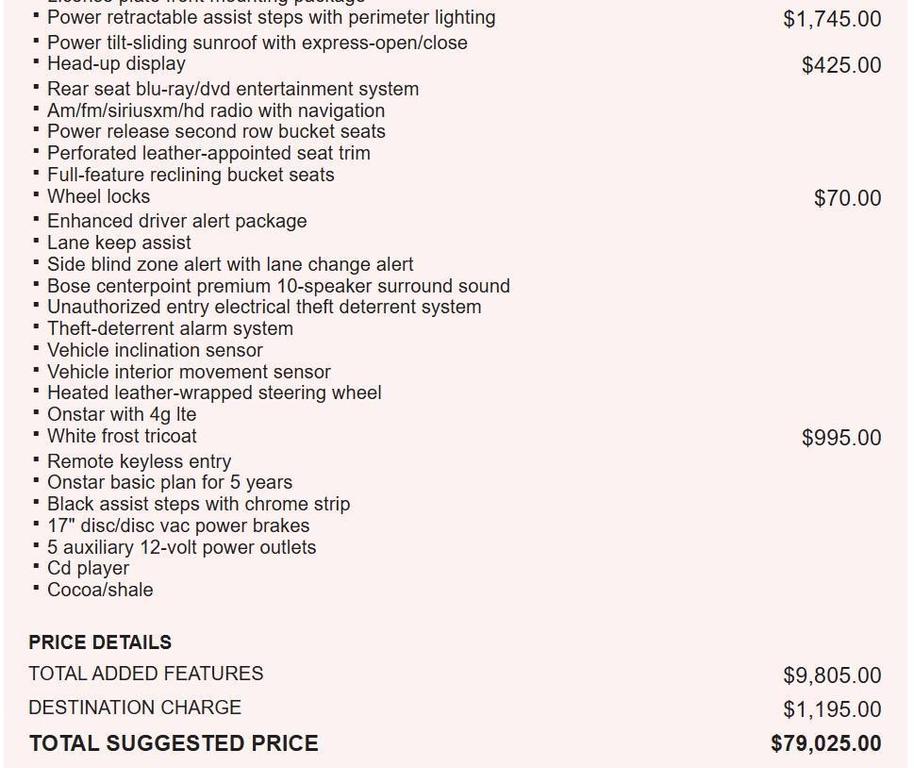Click the $70.00 wheel locks price
The width and height of the screenshot is (914, 768).
tap(848, 198)
